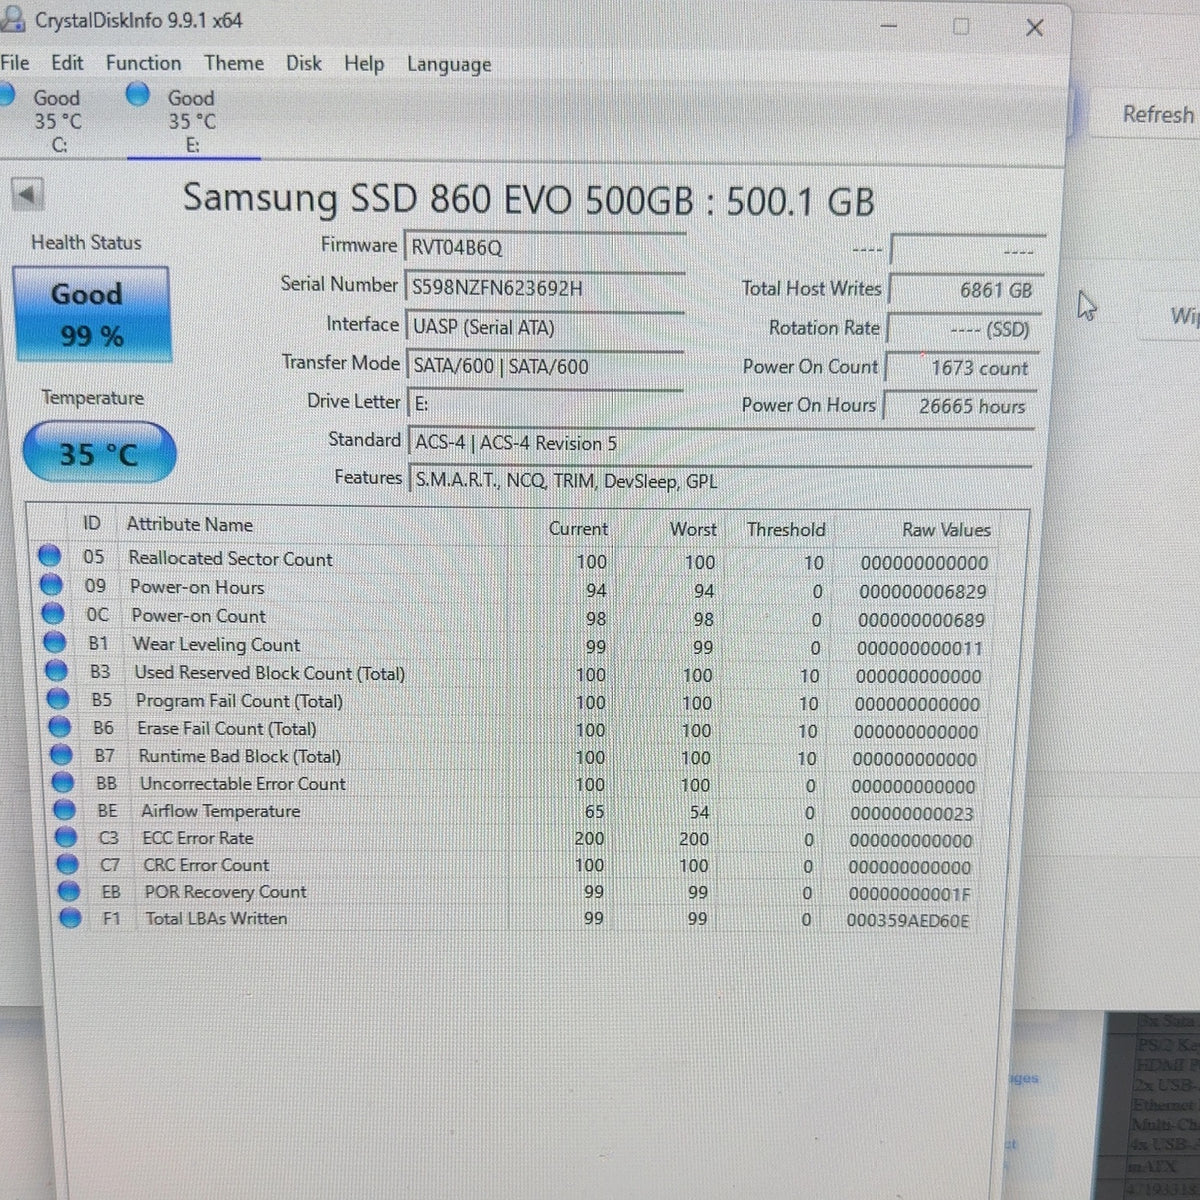Click the 35 °C temperature button

point(98,454)
